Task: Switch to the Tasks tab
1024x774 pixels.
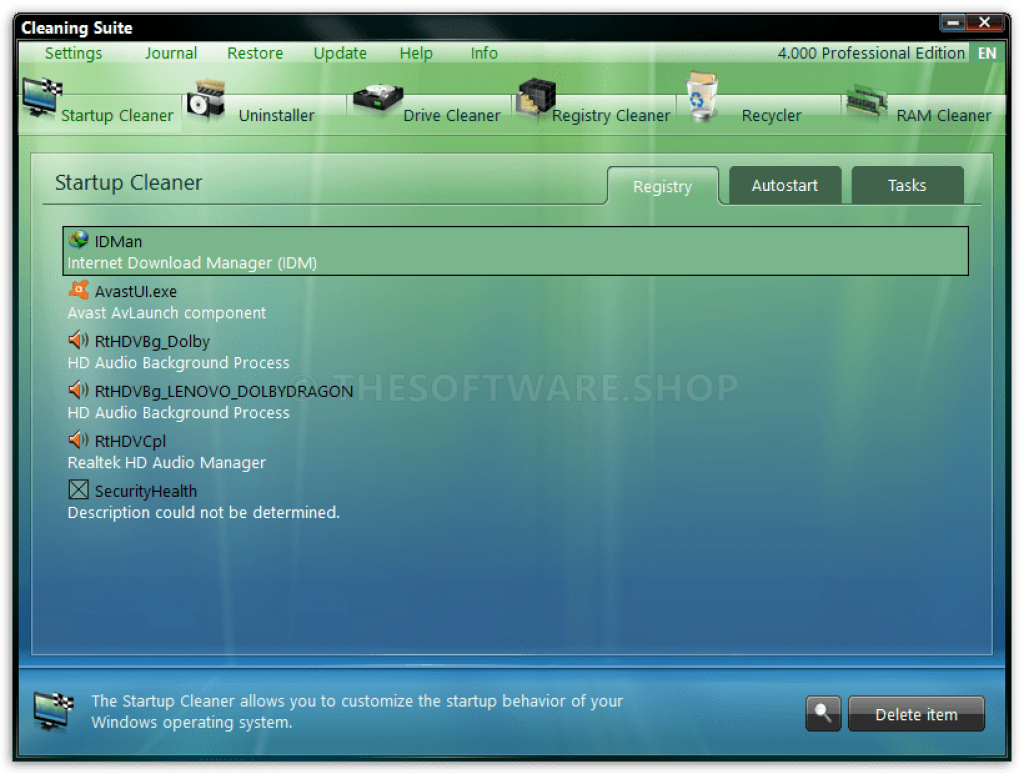Action: pyautogui.click(x=906, y=186)
